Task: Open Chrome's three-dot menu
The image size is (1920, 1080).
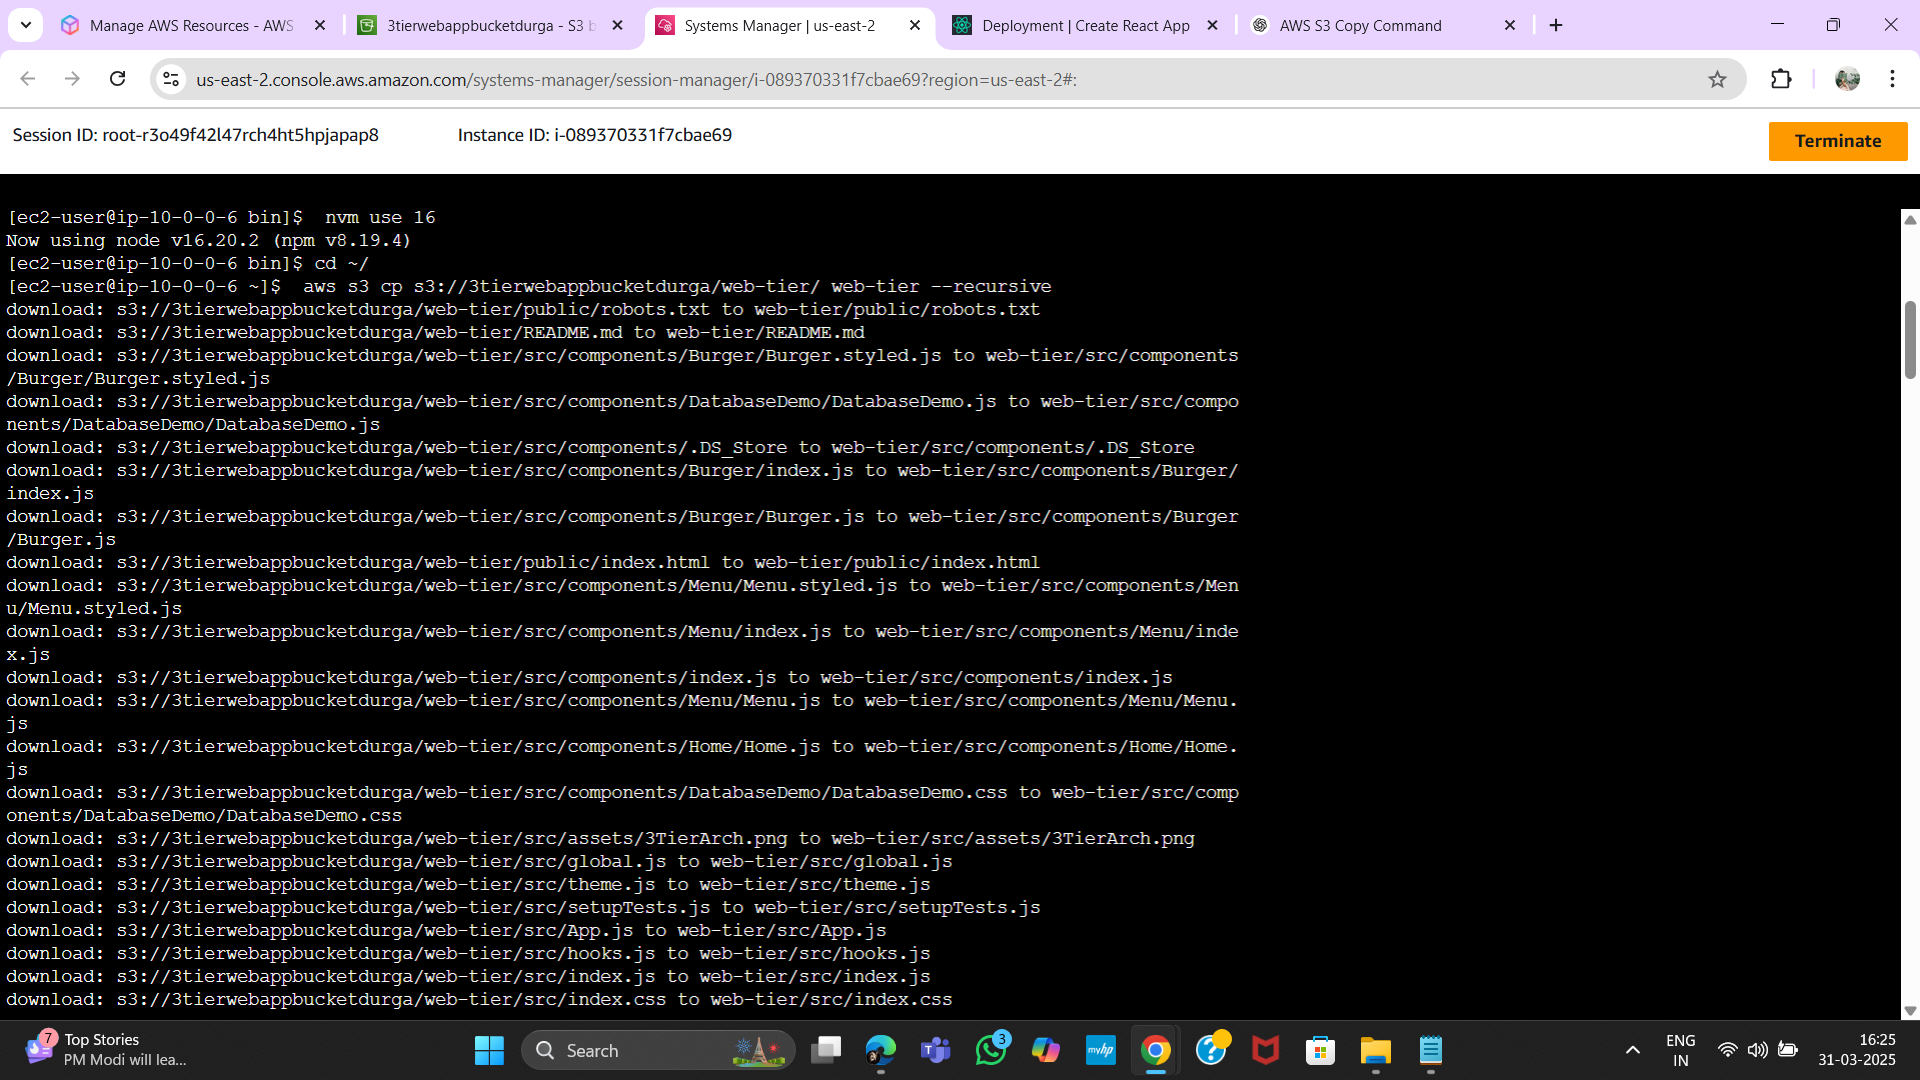Action: click(x=1892, y=79)
